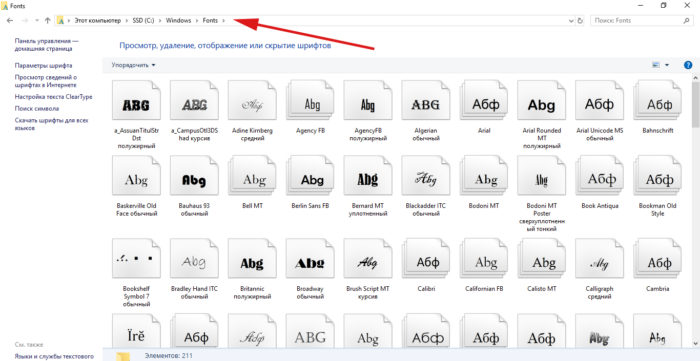700x361 pixels.
Task: Open Языки и службы текстового link
Action: click(x=54, y=356)
